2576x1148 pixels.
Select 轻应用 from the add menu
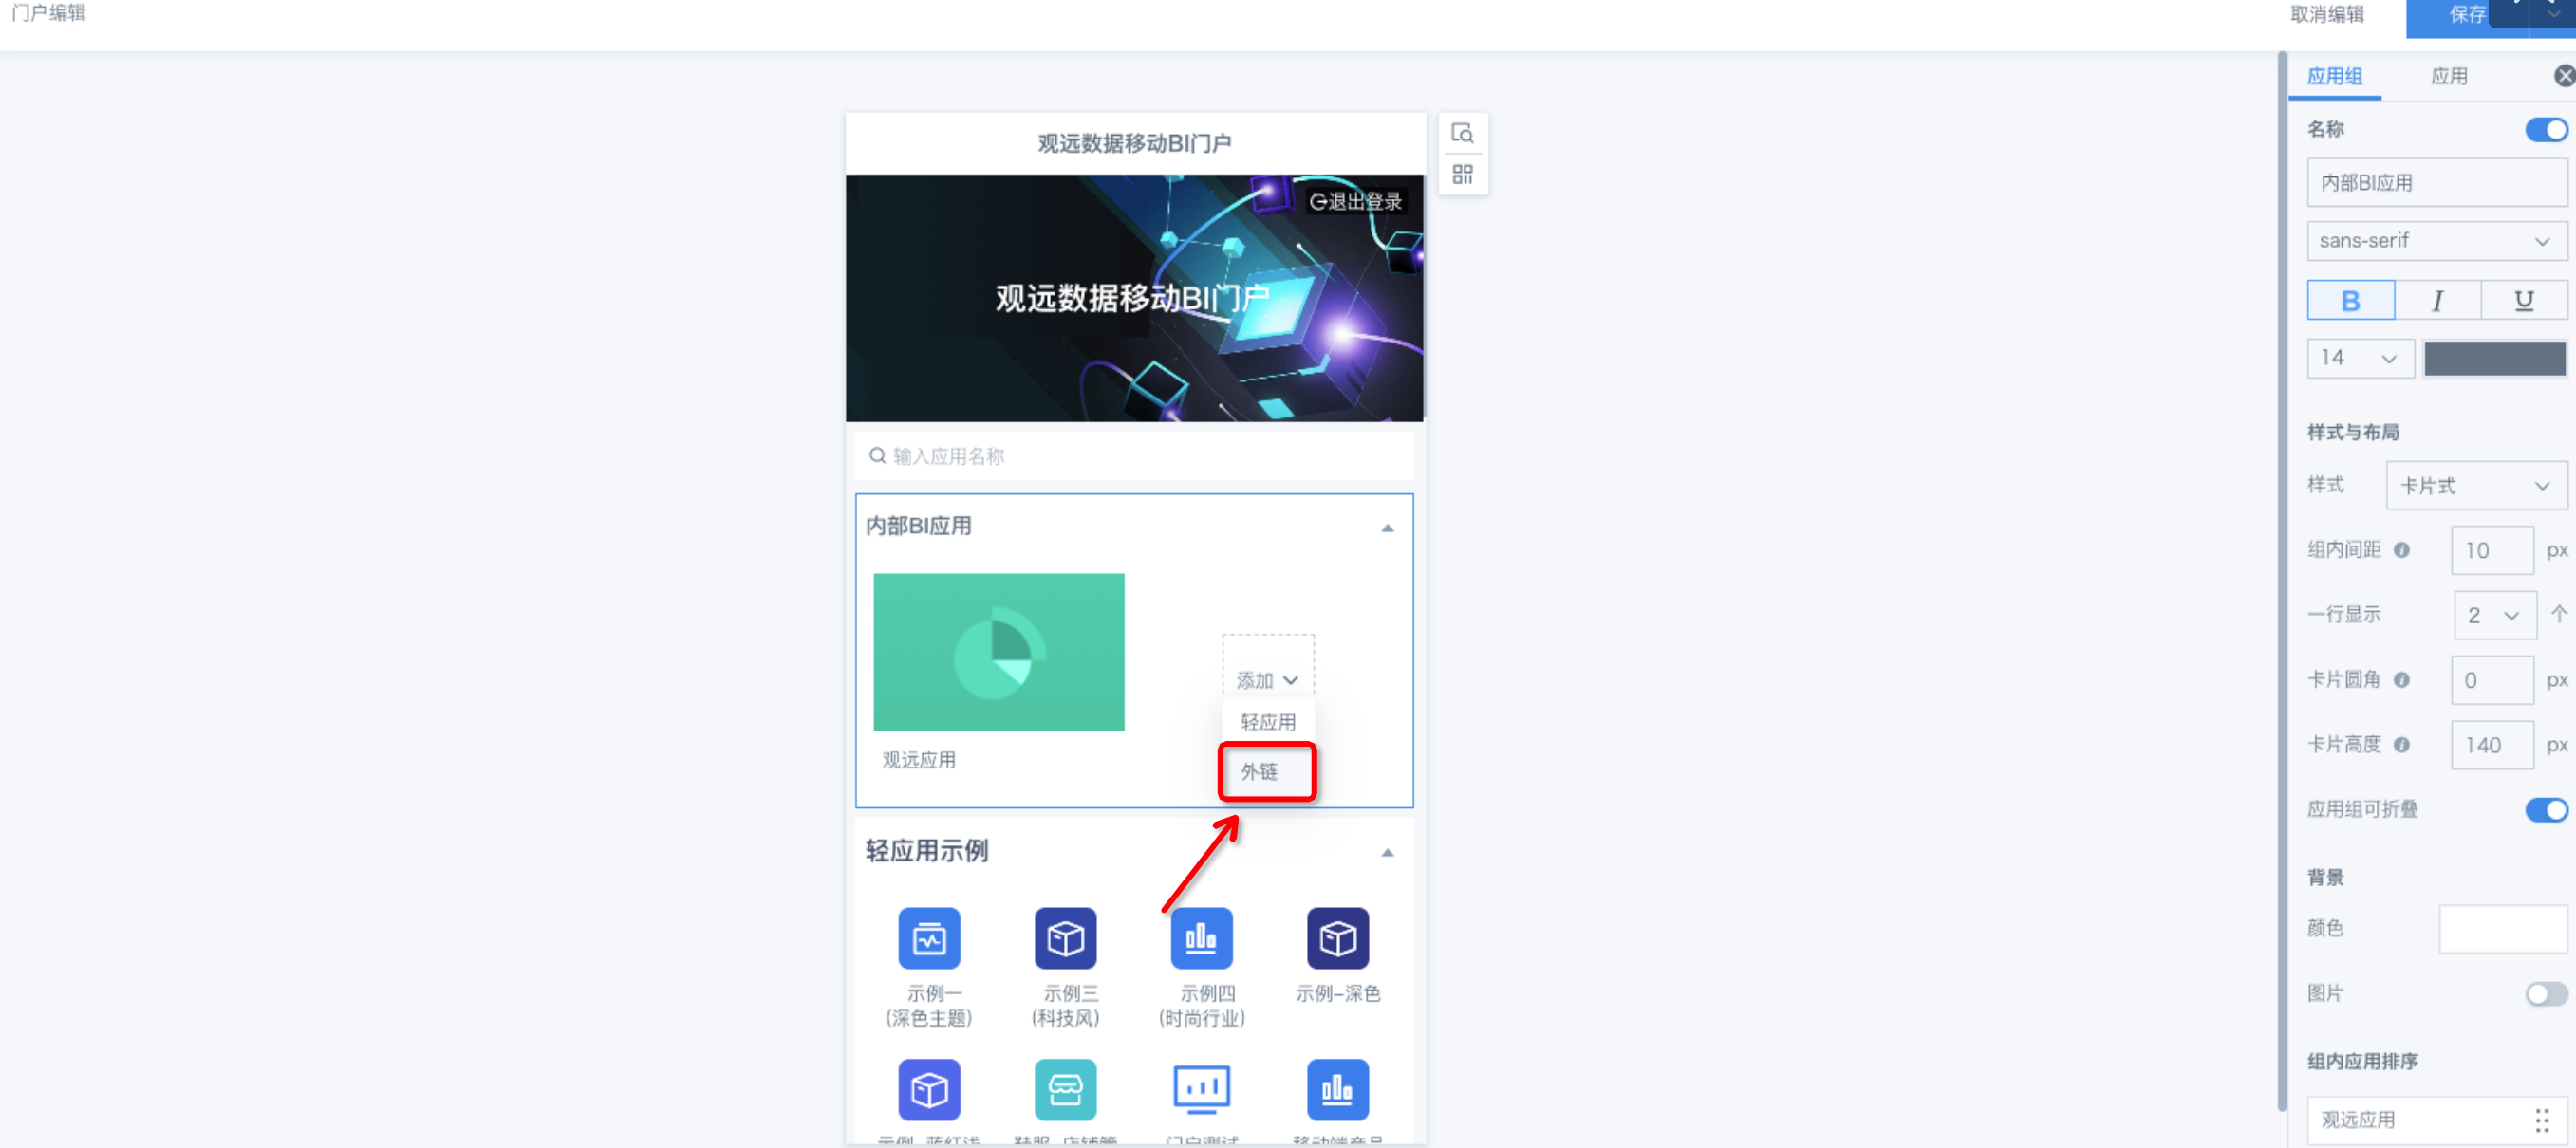point(1267,722)
